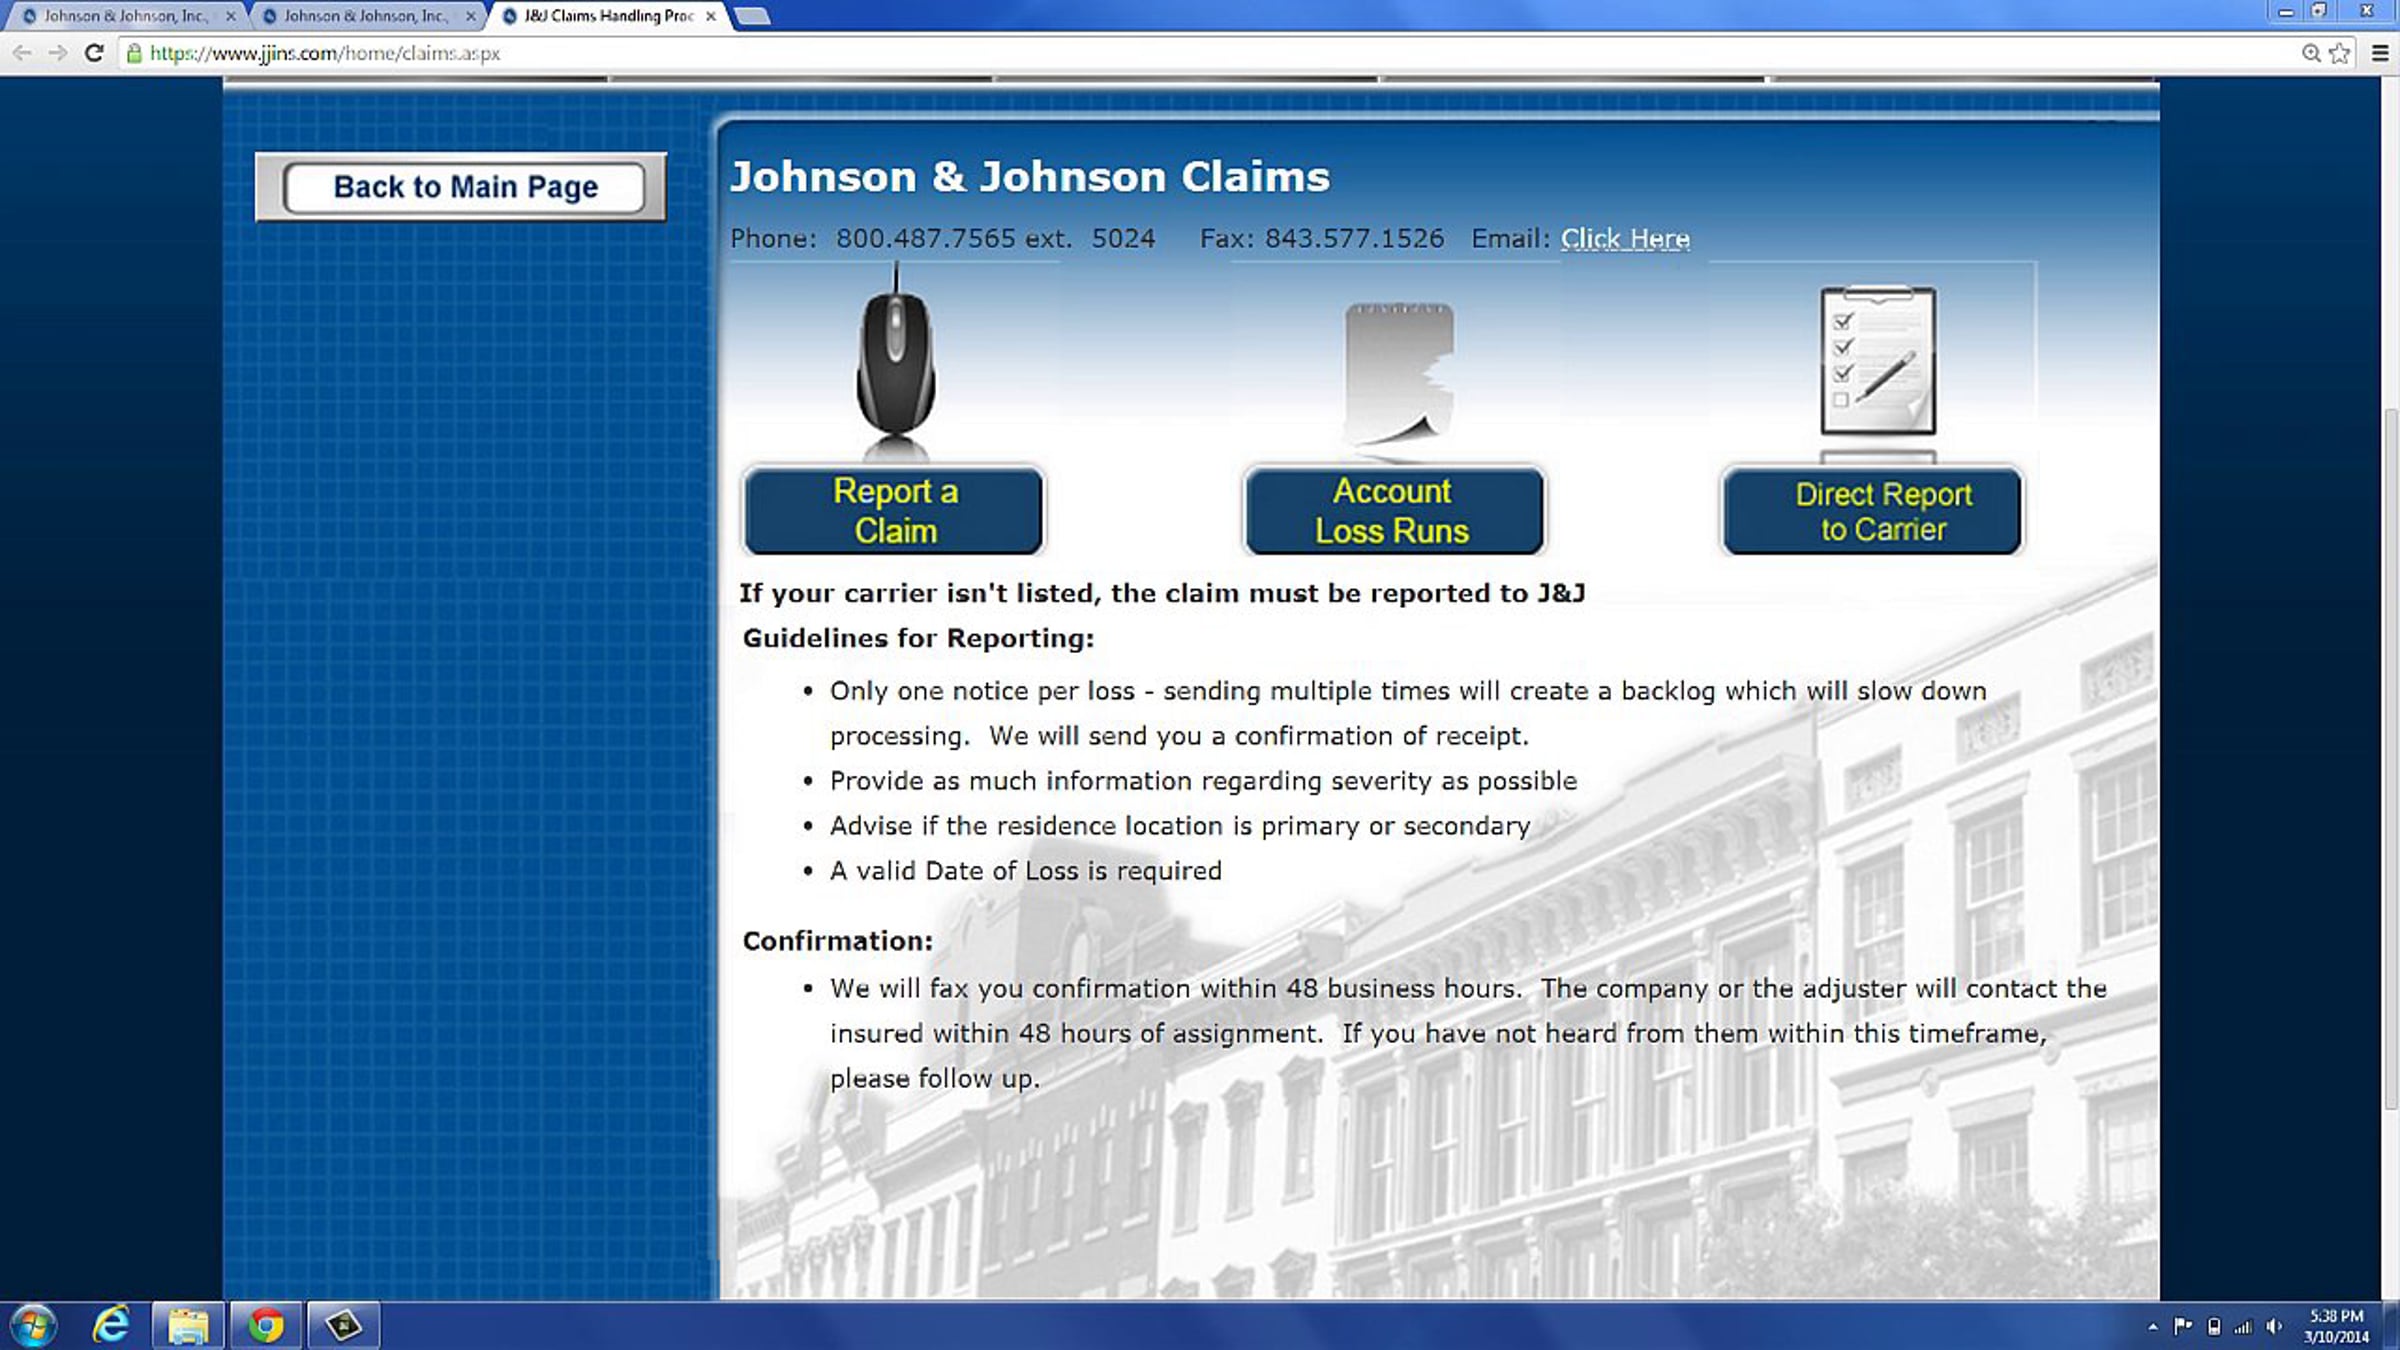2400x1350 pixels.
Task: Switch to the second Johnson & Johnson tab
Action: [x=364, y=16]
